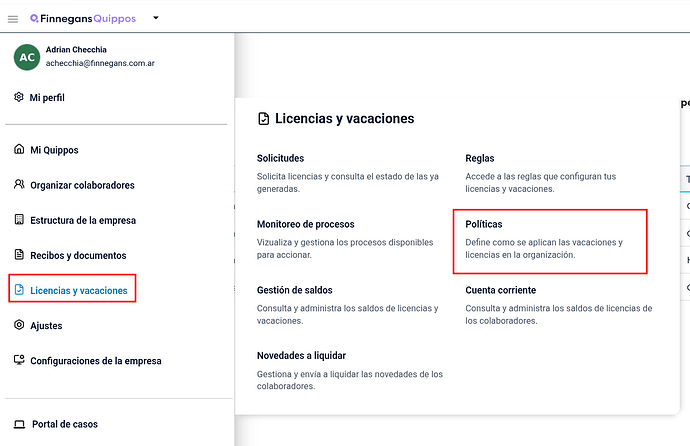Select the AC user avatar

[27, 57]
